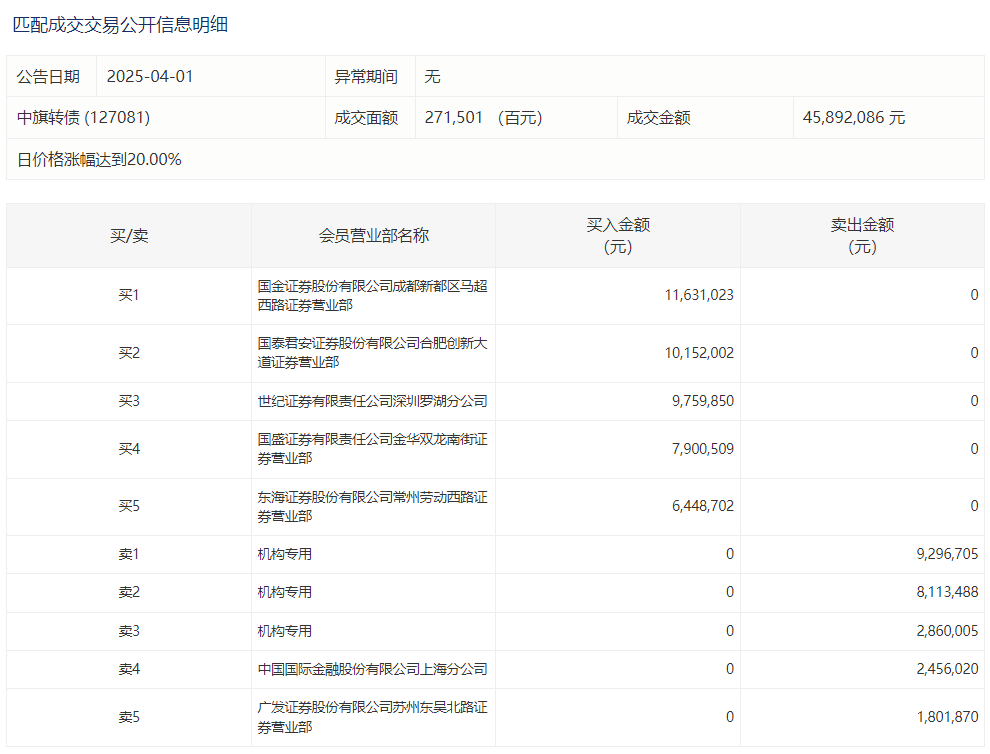The height and width of the screenshot is (754, 990).
Task: Open 国泰君安证券合肥创新大道 branch name
Action: click(372, 352)
